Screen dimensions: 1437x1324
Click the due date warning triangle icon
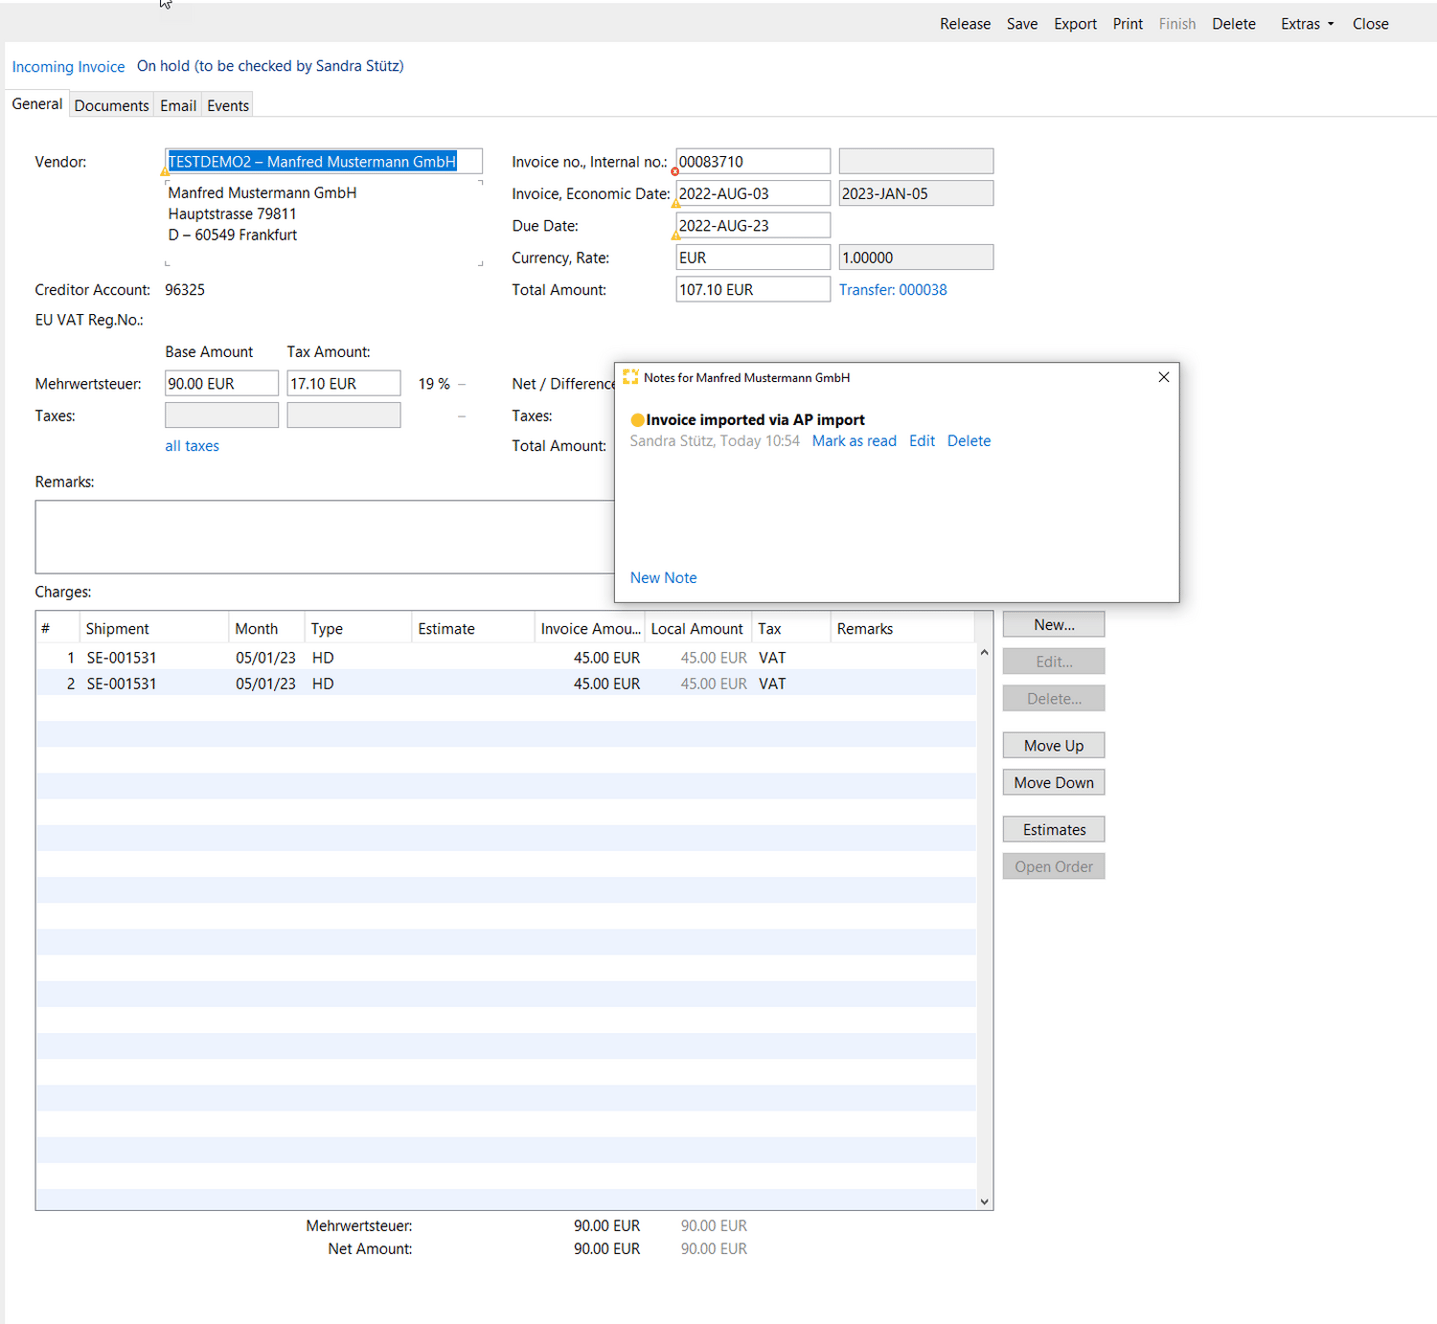tap(676, 235)
